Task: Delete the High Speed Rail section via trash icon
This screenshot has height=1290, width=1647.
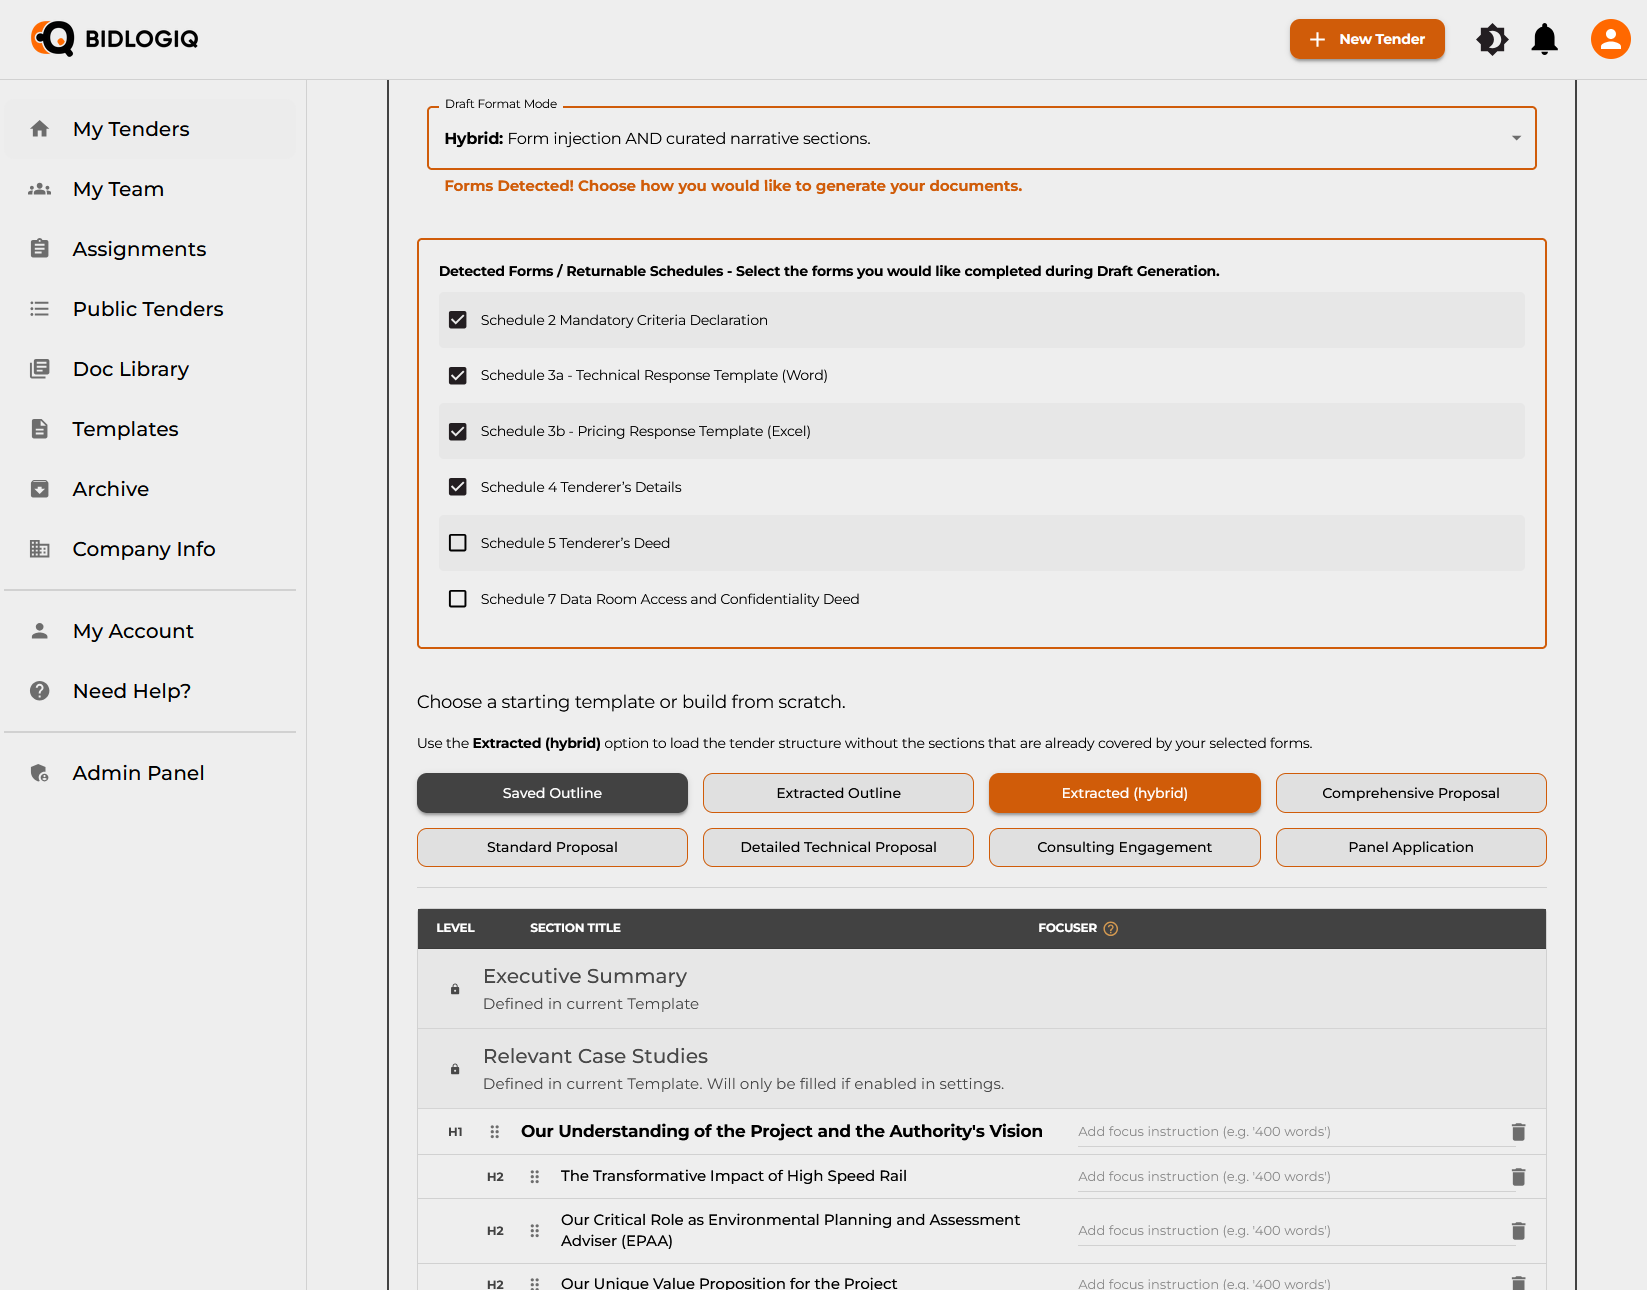Action: 1518,1176
